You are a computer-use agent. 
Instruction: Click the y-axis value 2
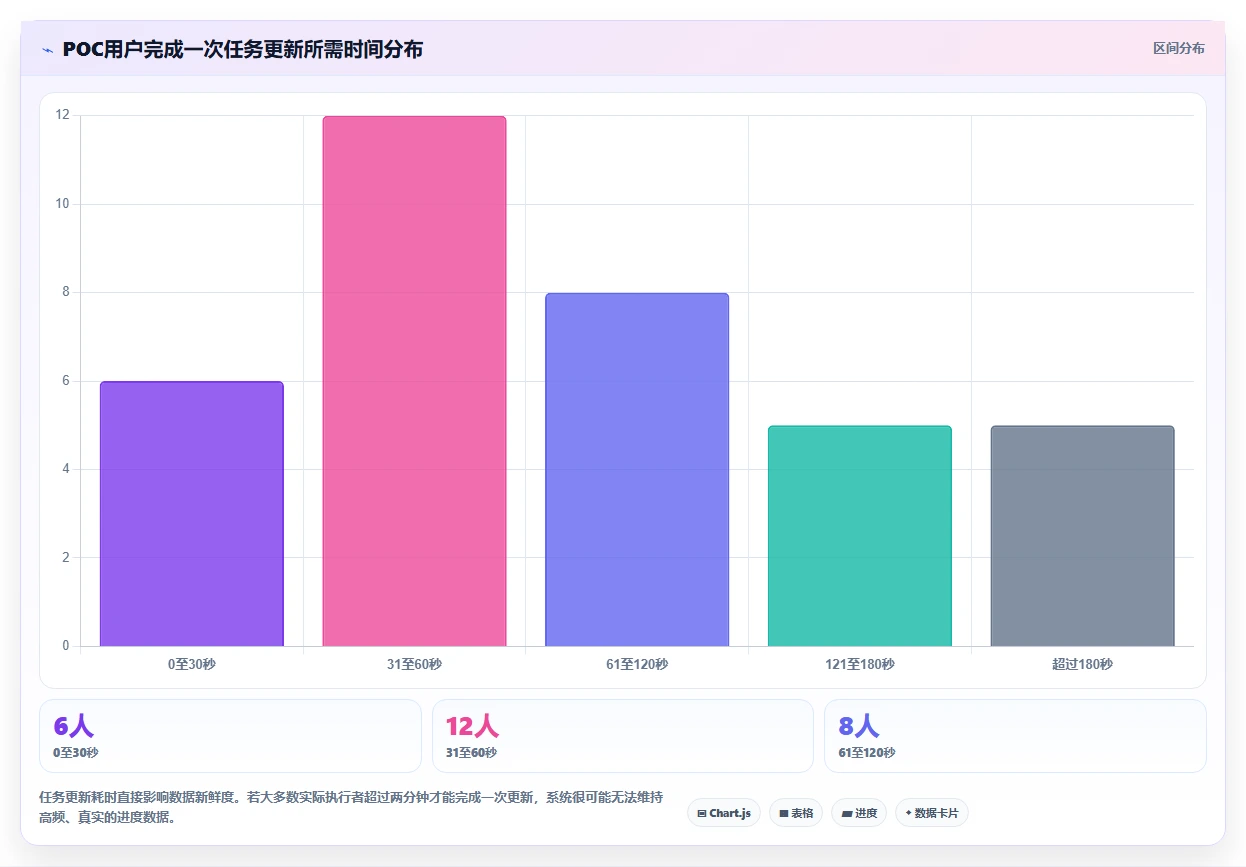[66, 557]
